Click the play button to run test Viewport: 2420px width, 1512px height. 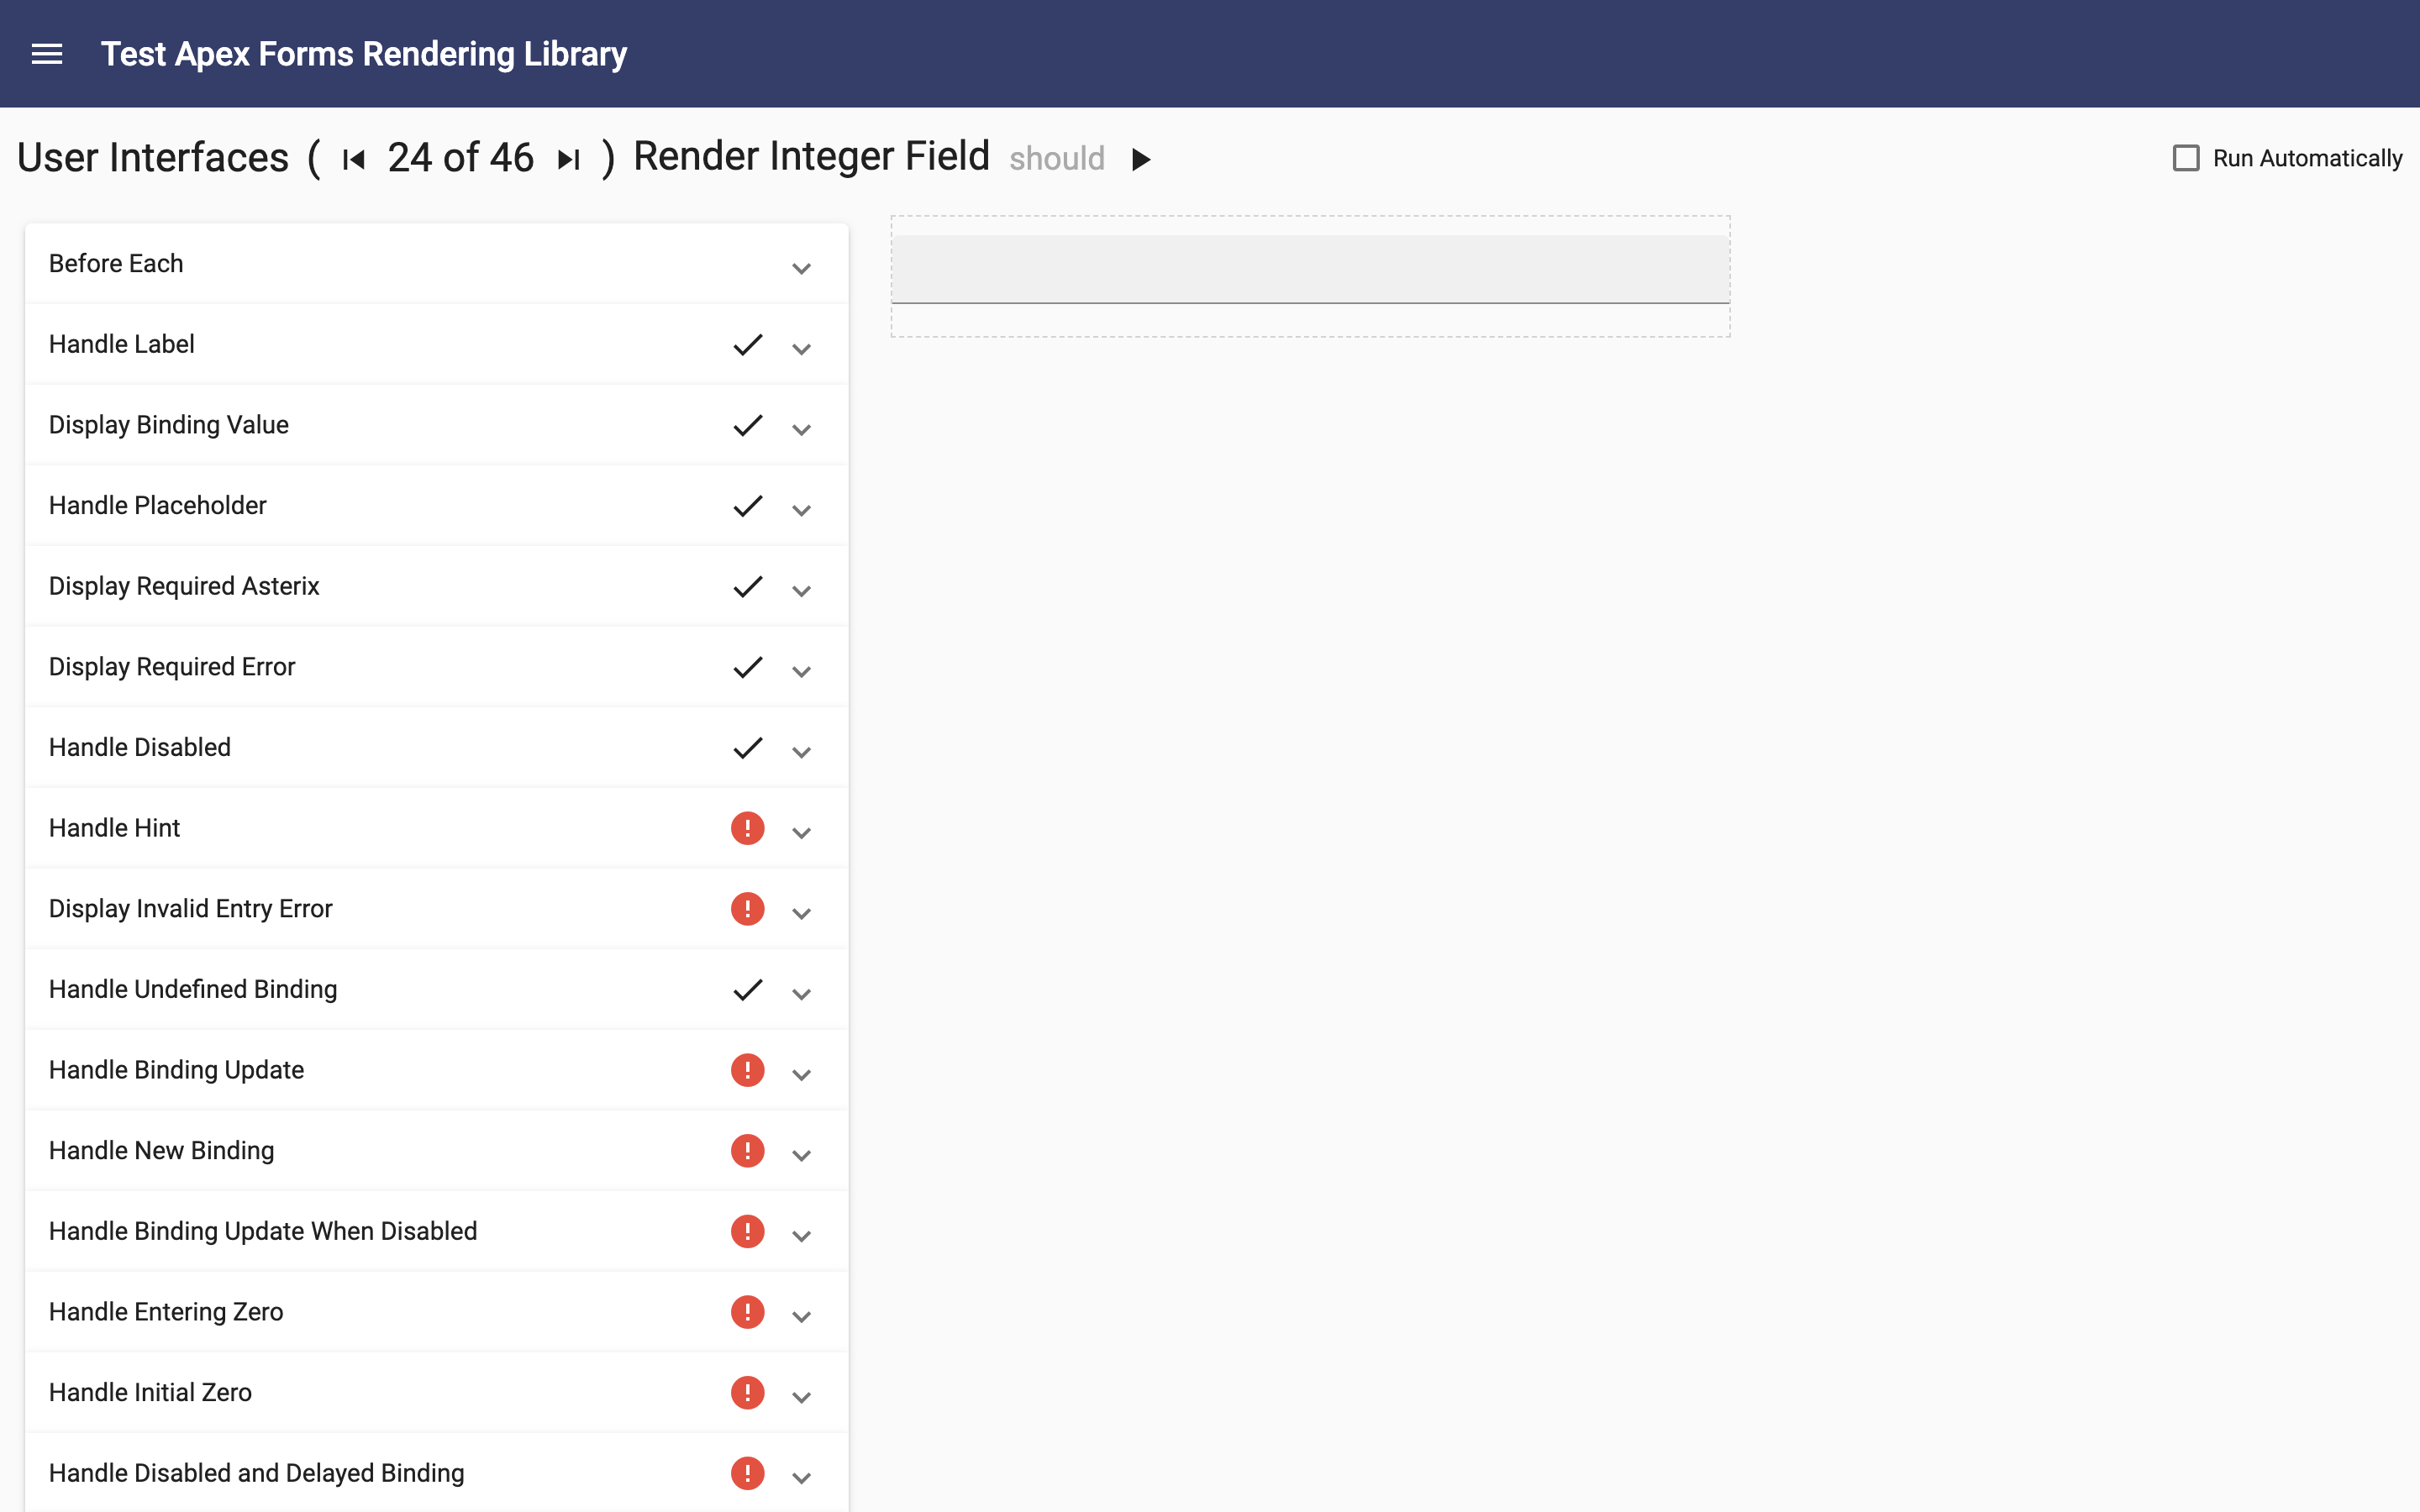pyautogui.click(x=1141, y=157)
